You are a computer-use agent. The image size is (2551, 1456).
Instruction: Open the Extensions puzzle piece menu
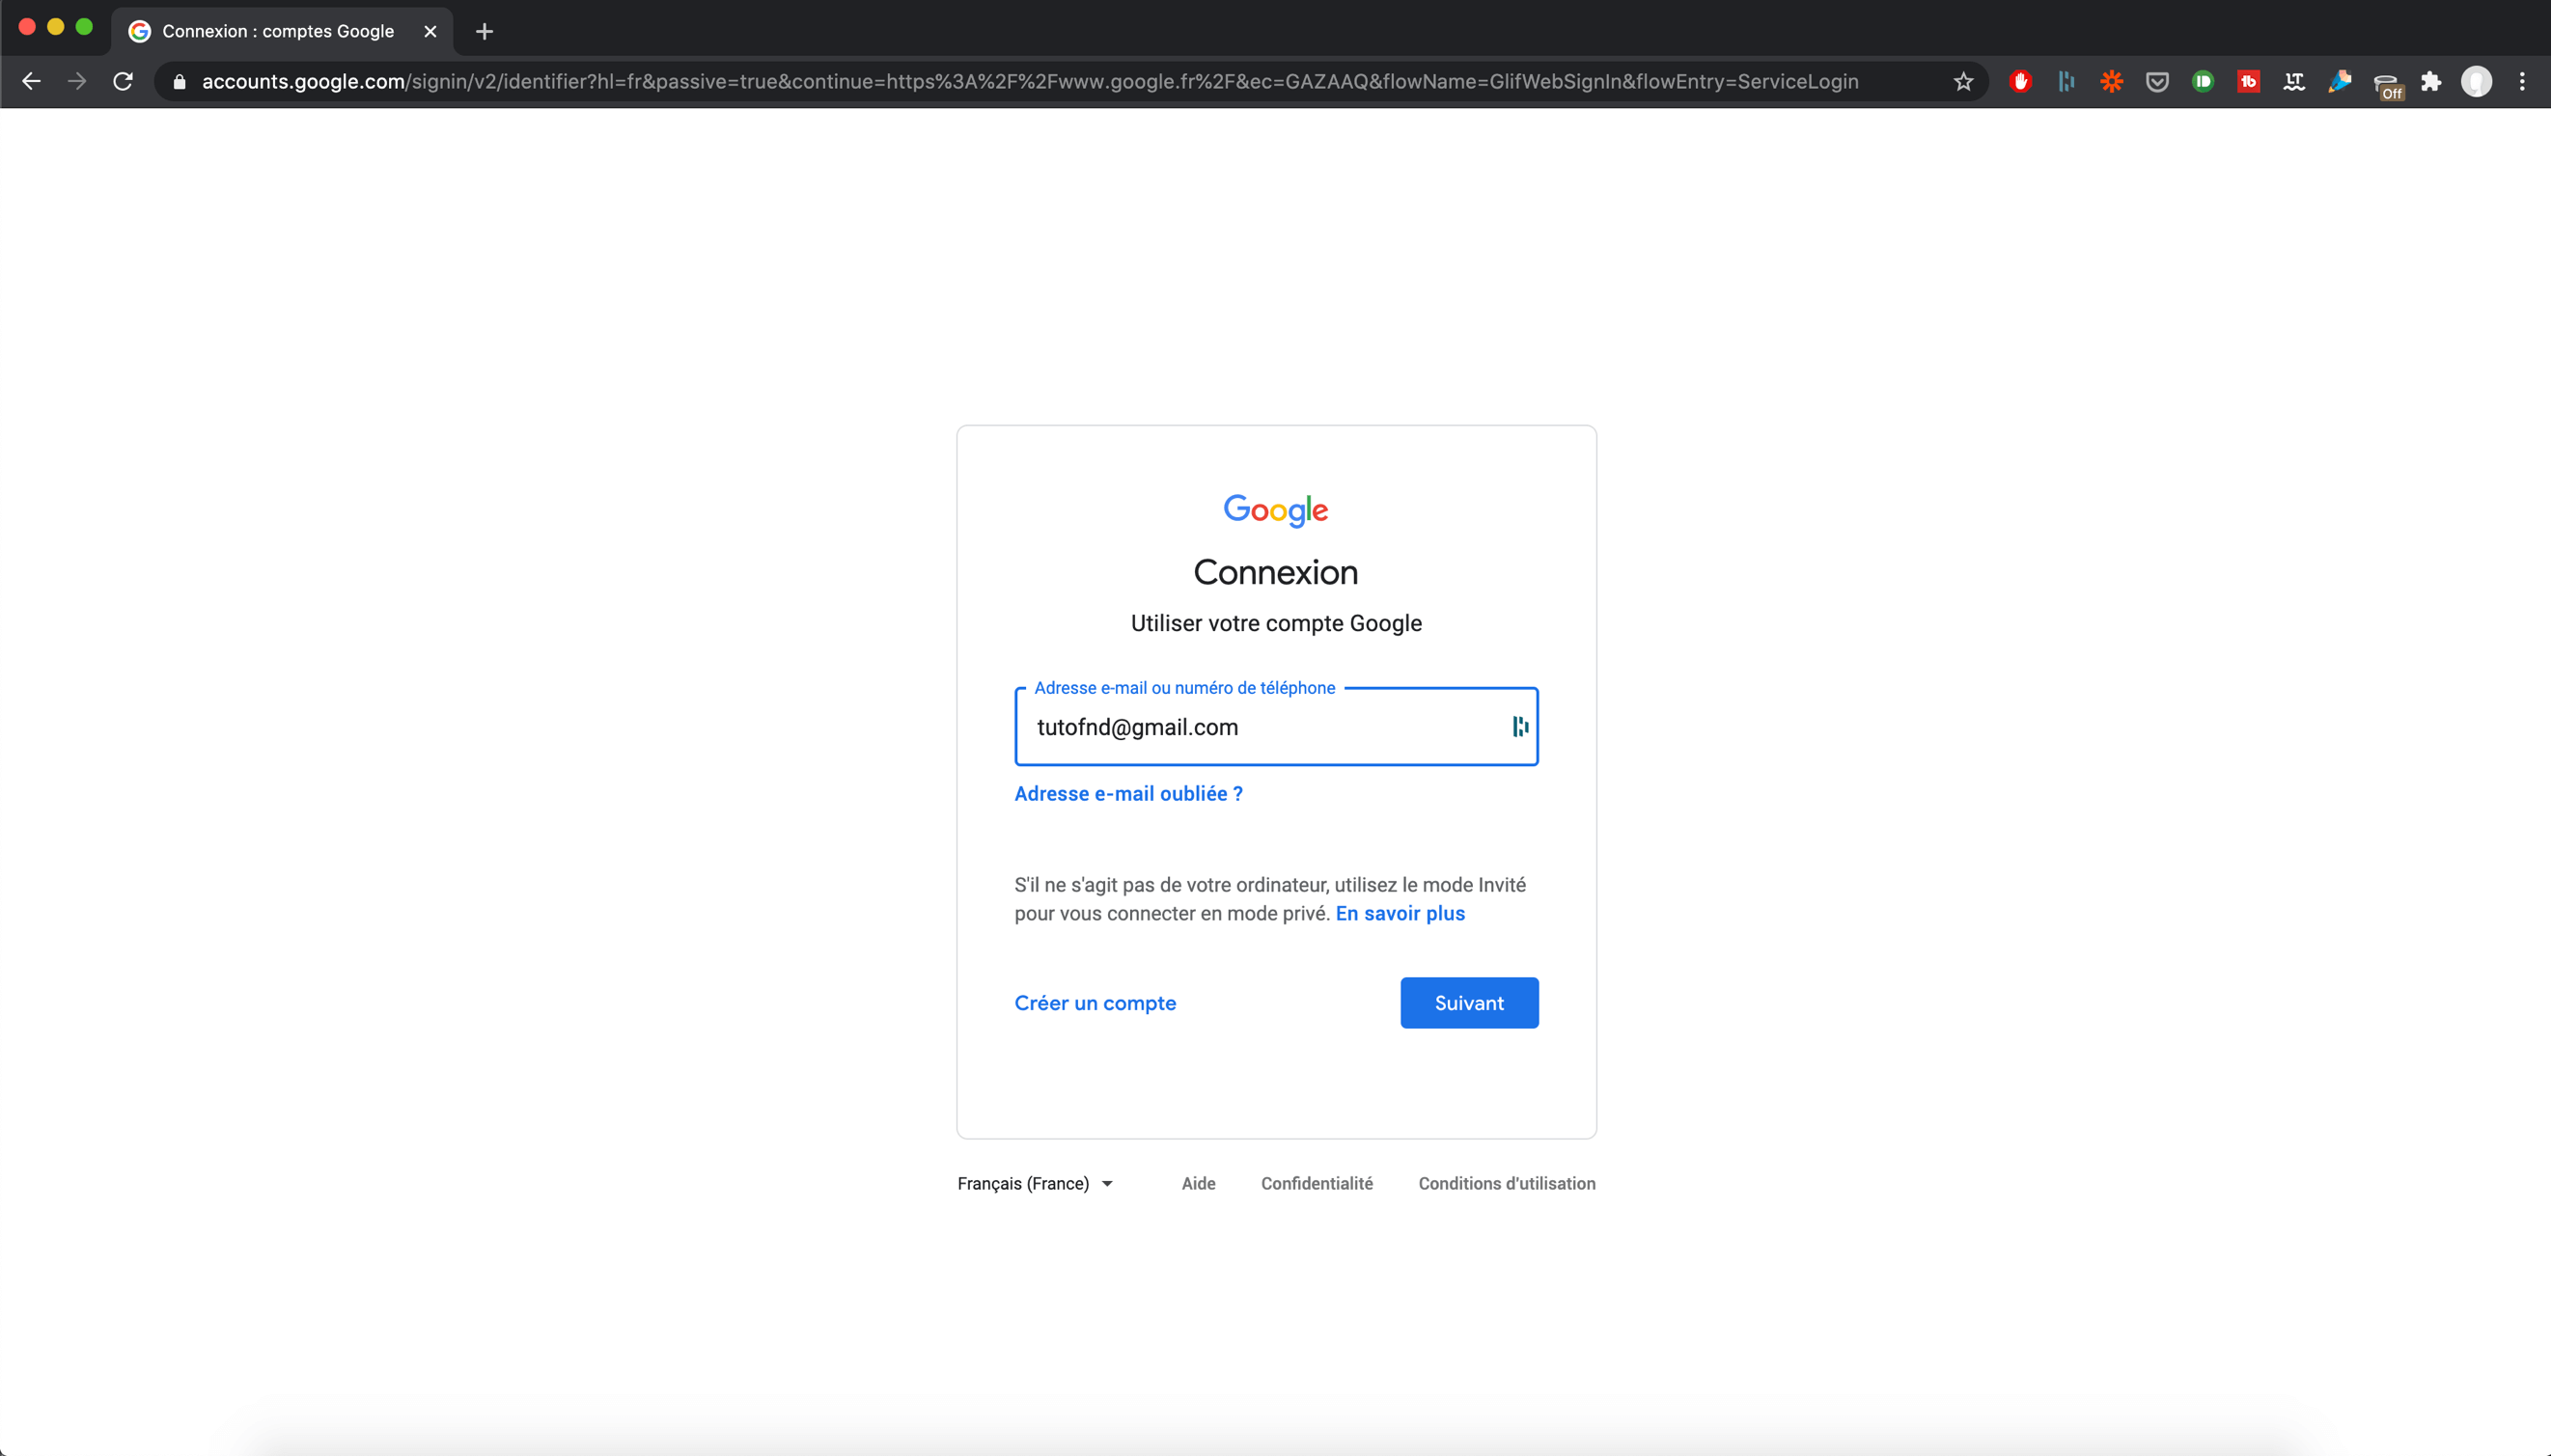[x=2431, y=82]
